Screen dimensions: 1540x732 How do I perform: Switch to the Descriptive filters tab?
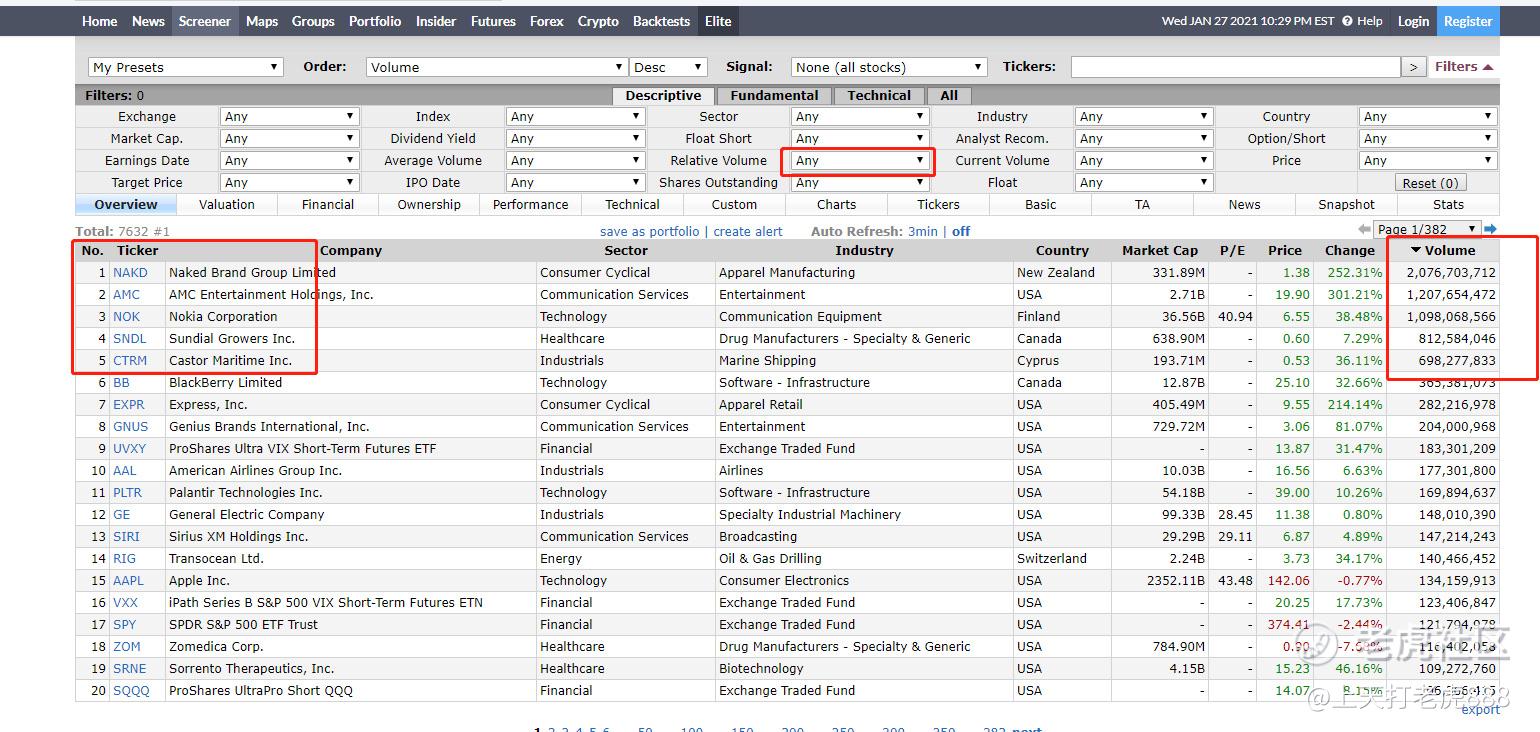(663, 96)
